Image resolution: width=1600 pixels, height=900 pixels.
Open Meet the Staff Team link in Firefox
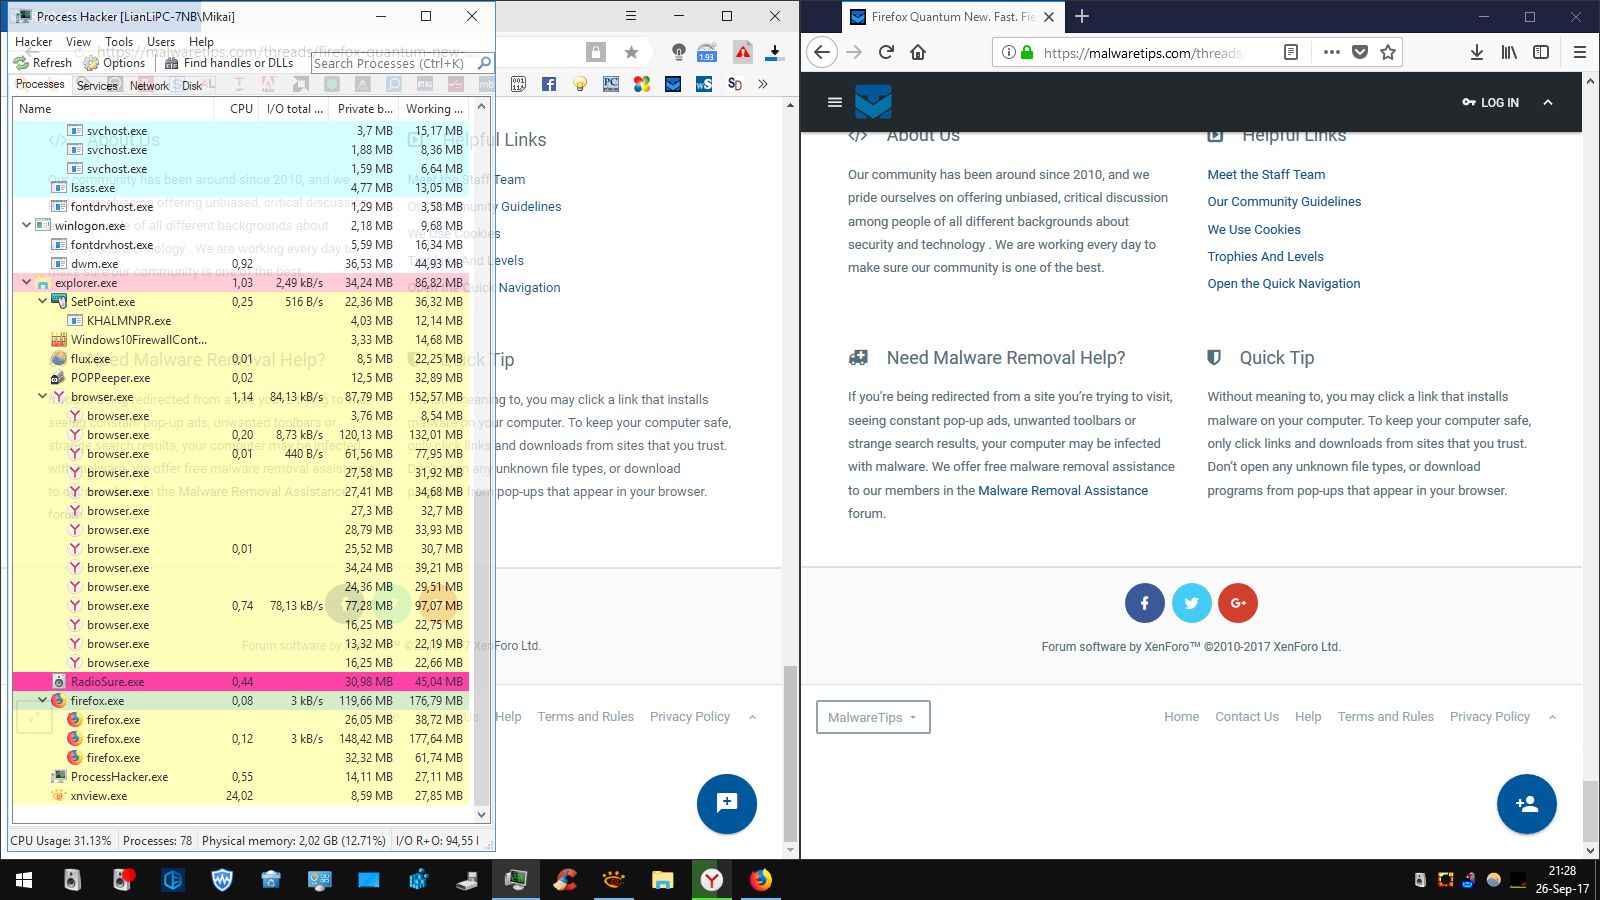click(1266, 174)
